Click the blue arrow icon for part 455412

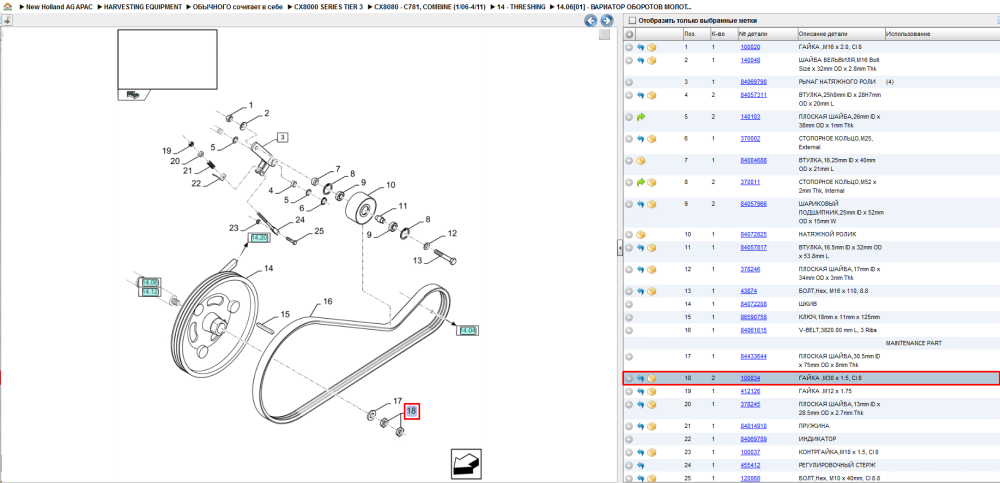click(641, 466)
